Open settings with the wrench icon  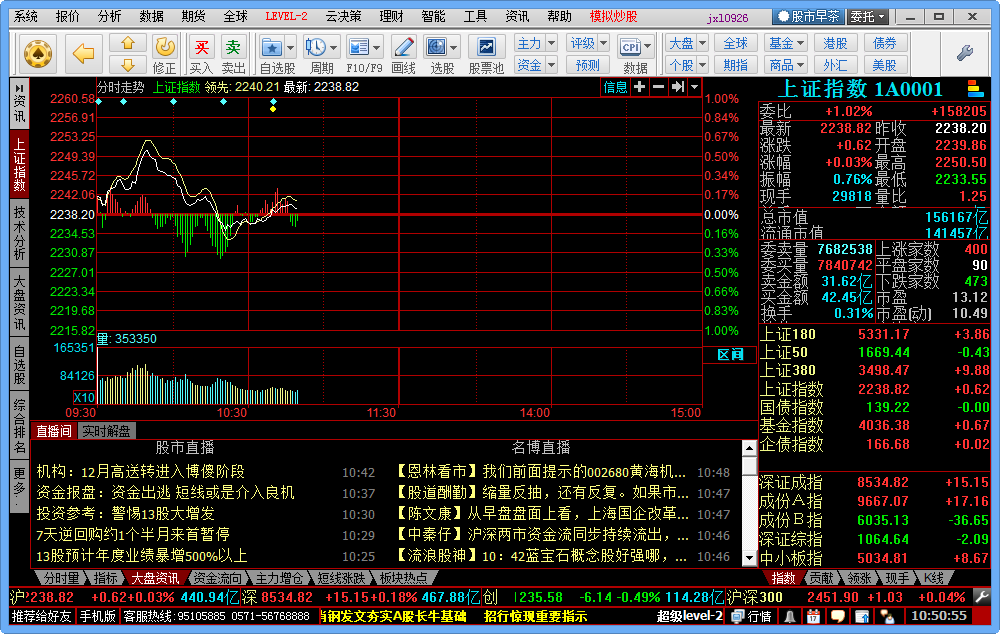[x=964, y=53]
